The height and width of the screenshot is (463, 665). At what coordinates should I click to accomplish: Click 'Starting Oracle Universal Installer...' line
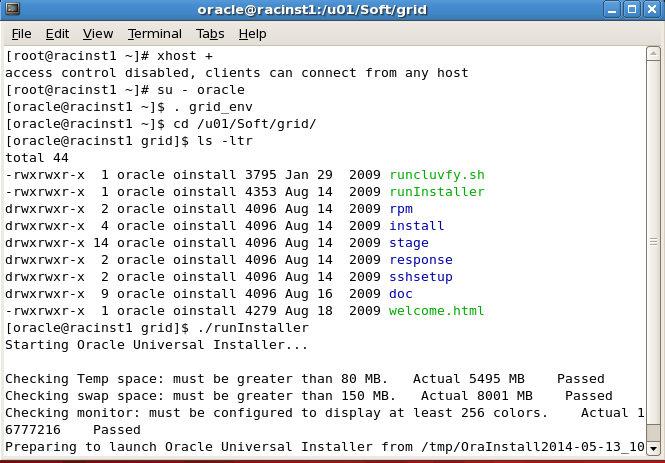point(156,345)
